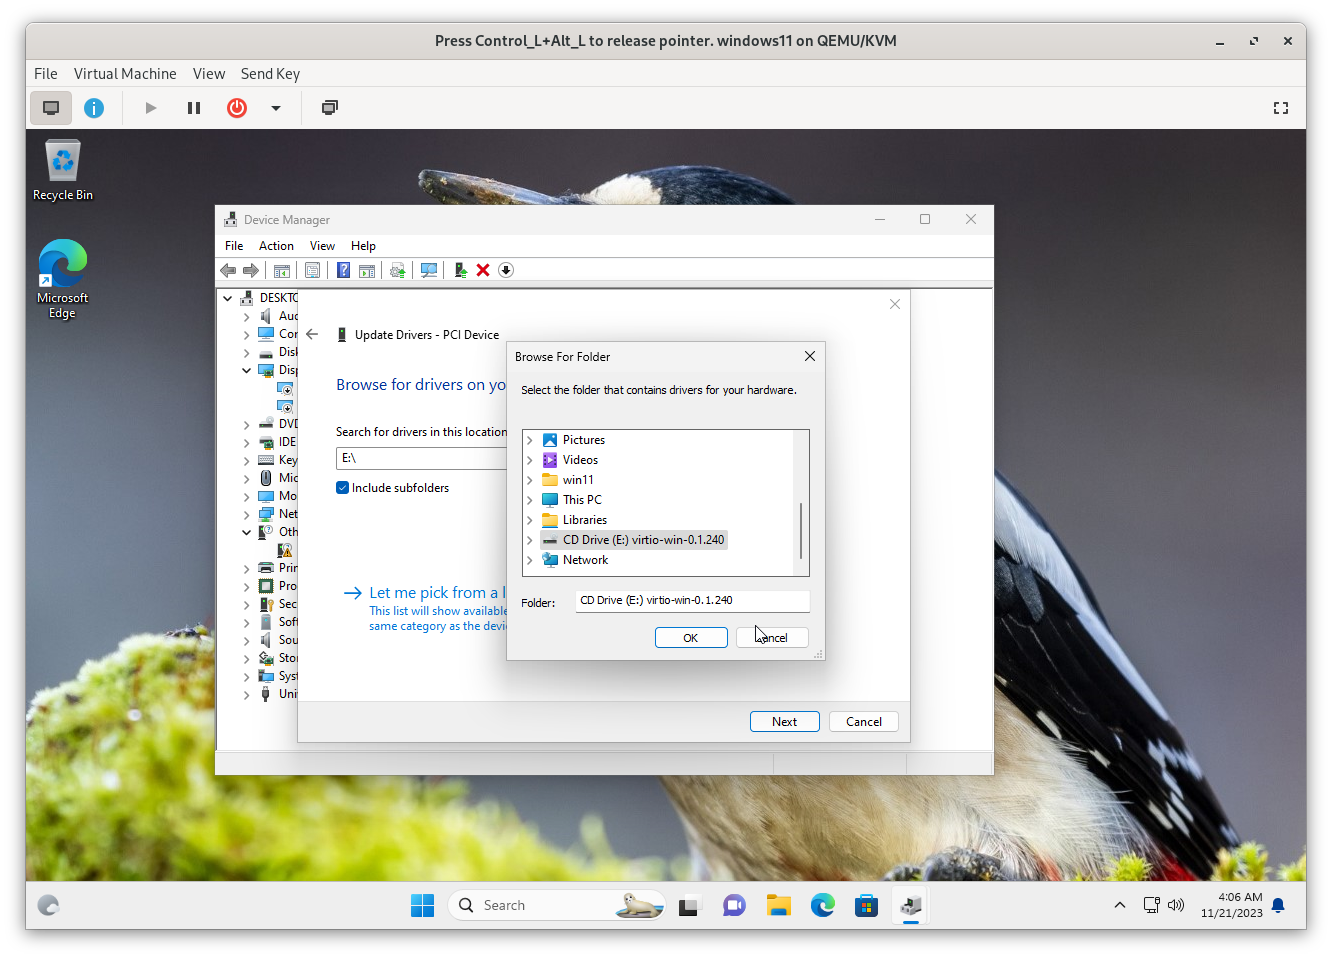The width and height of the screenshot is (1332, 958).
Task: Click the notification bell in system tray
Action: 1278,905
